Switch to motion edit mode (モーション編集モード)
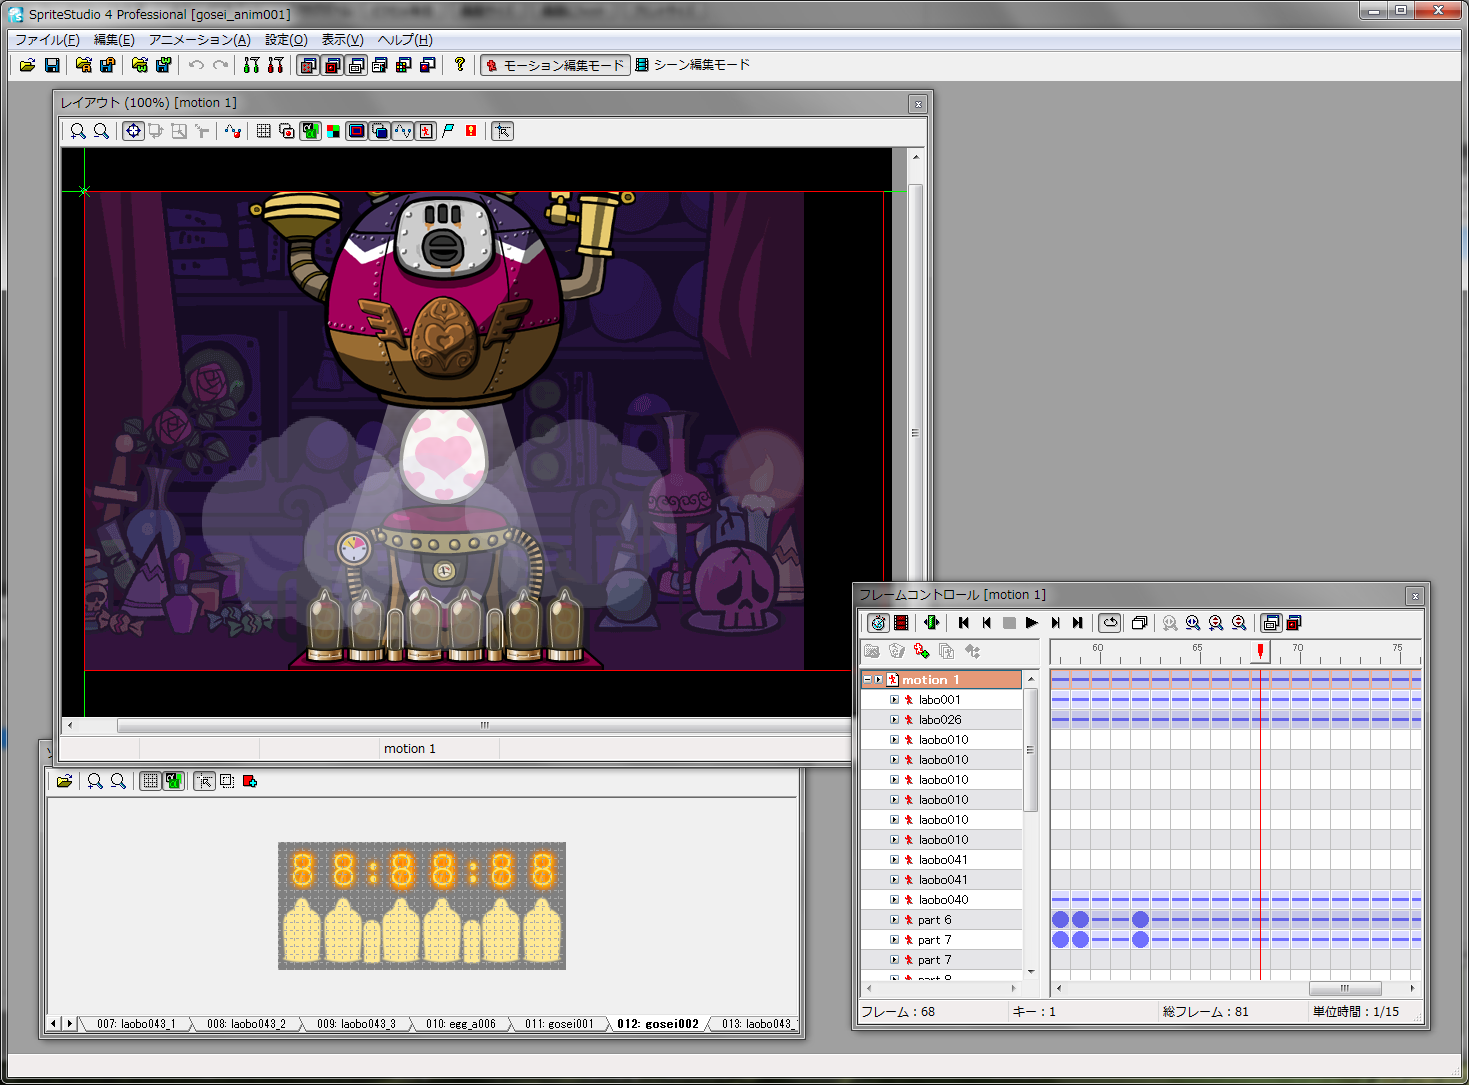 555,65
